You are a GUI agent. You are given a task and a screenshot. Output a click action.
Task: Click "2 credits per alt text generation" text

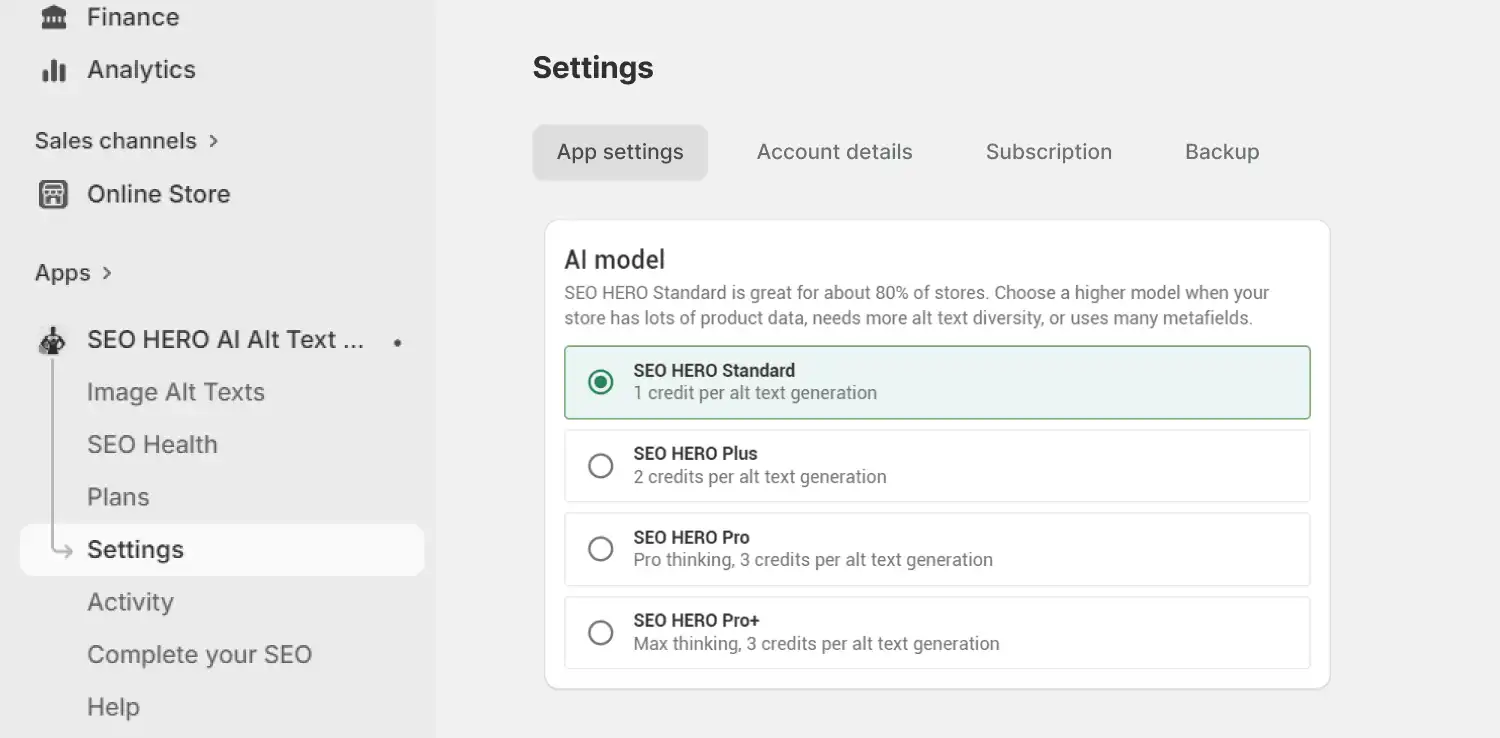[760, 477]
